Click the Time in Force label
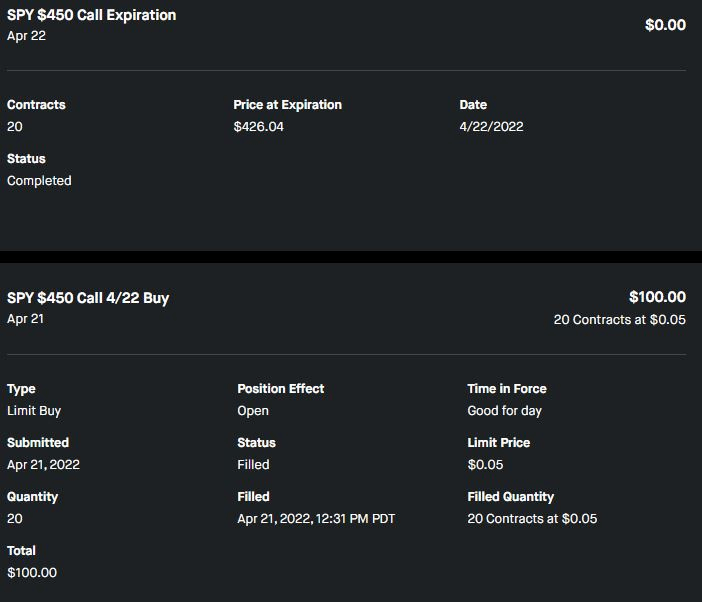 pyautogui.click(x=506, y=389)
